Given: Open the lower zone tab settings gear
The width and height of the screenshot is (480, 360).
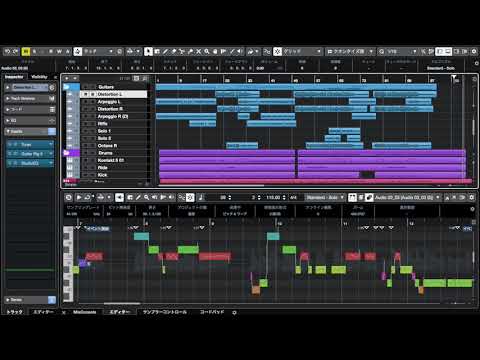Looking at the screenshot, I should coord(234,313).
